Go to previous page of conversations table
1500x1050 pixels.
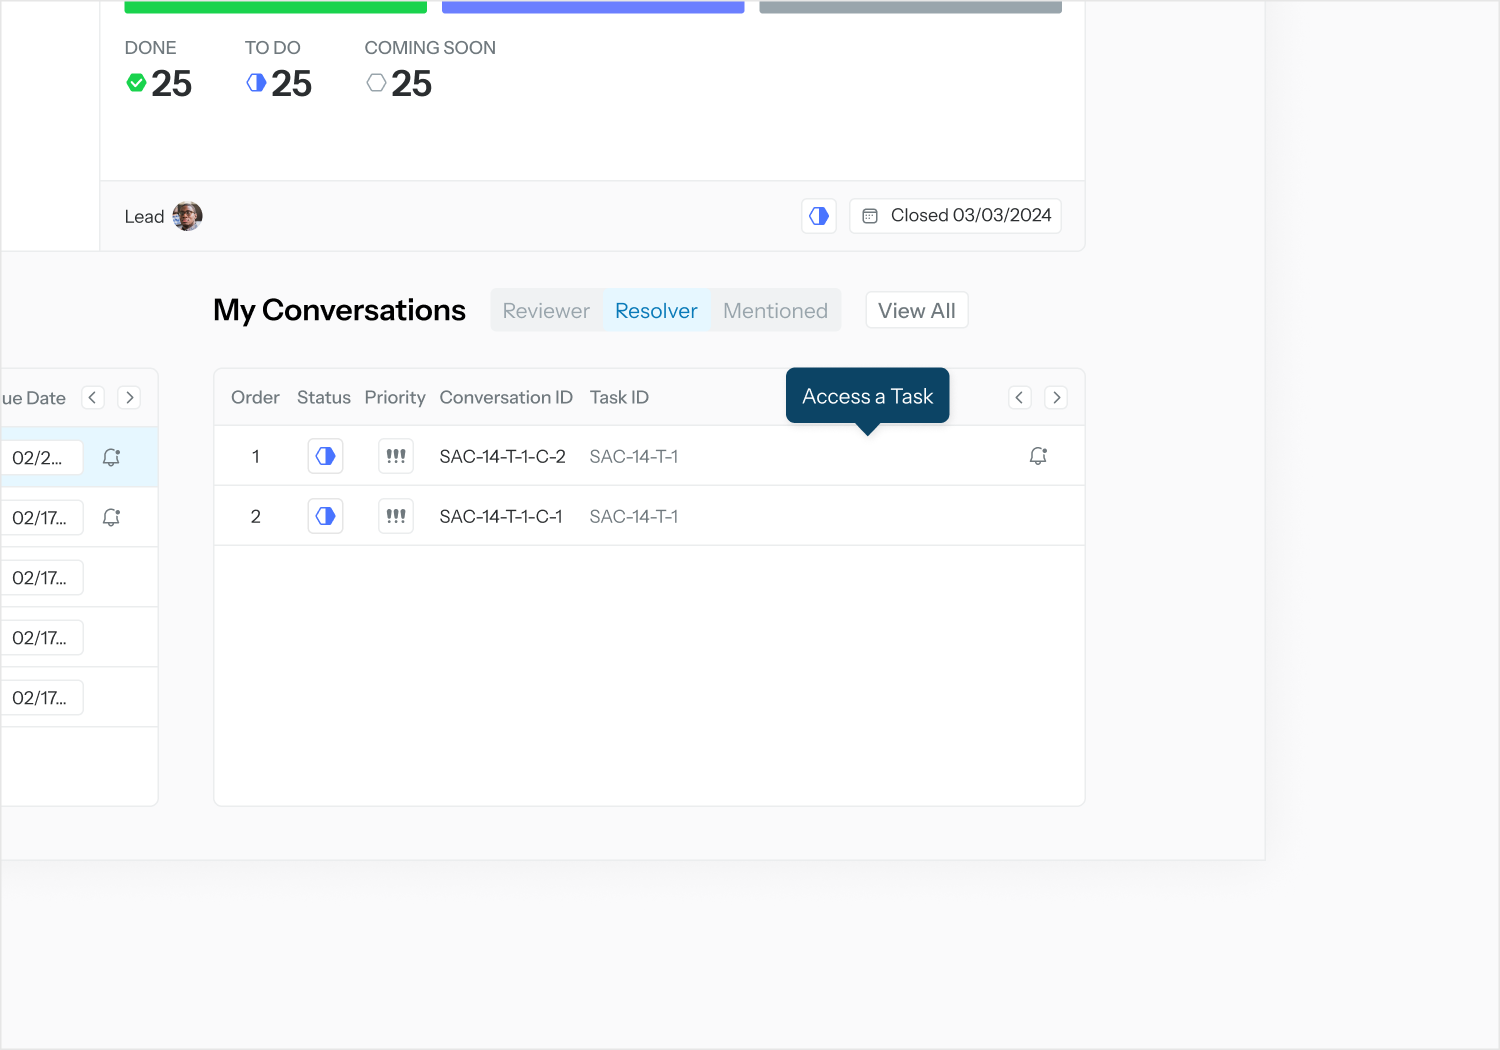click(x=1019, y=398)
